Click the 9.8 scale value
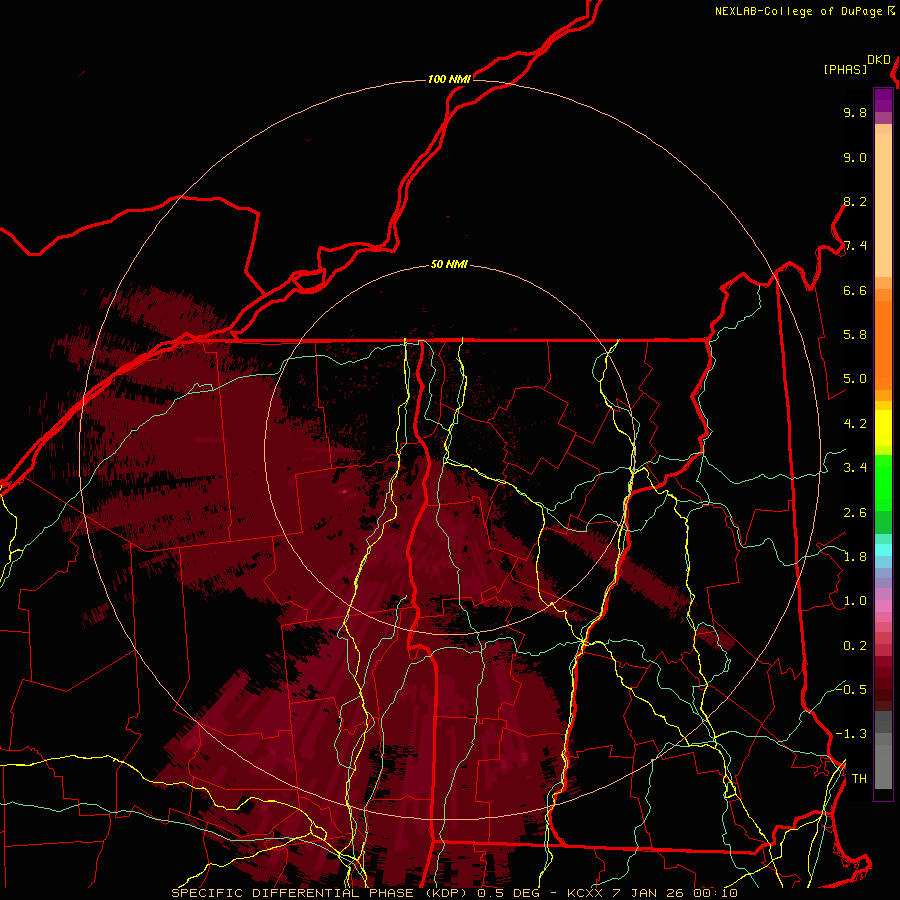The width and height of the screenshot is (900, 900). pyautogui.click(x=855, y=112)
